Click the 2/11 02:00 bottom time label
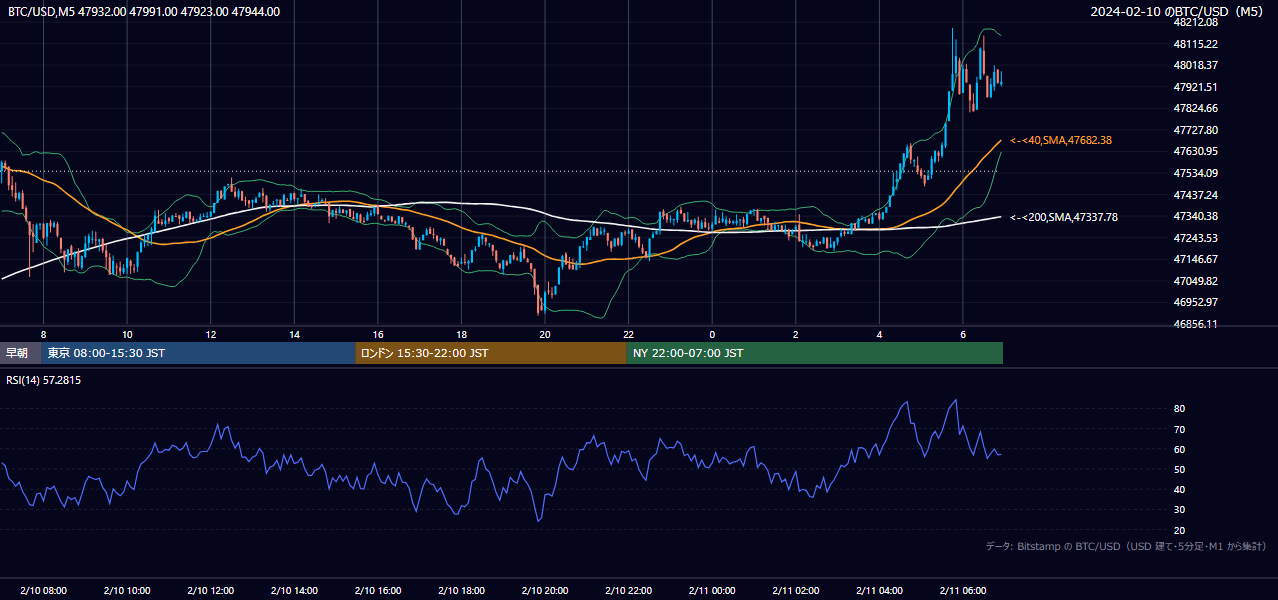 (796, 590)
